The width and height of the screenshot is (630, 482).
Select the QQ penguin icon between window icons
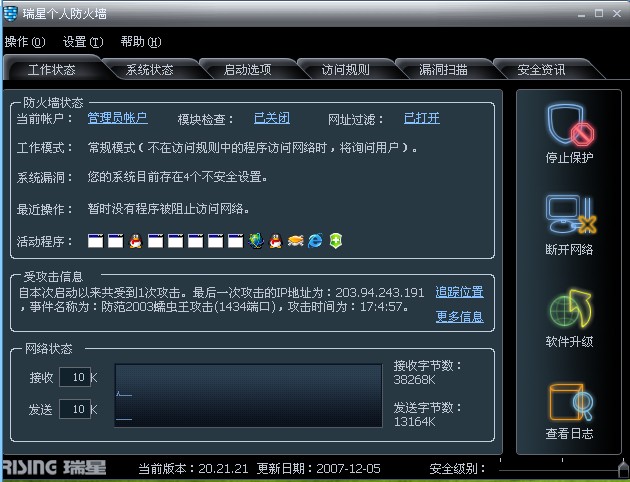[x=135, y=241]
